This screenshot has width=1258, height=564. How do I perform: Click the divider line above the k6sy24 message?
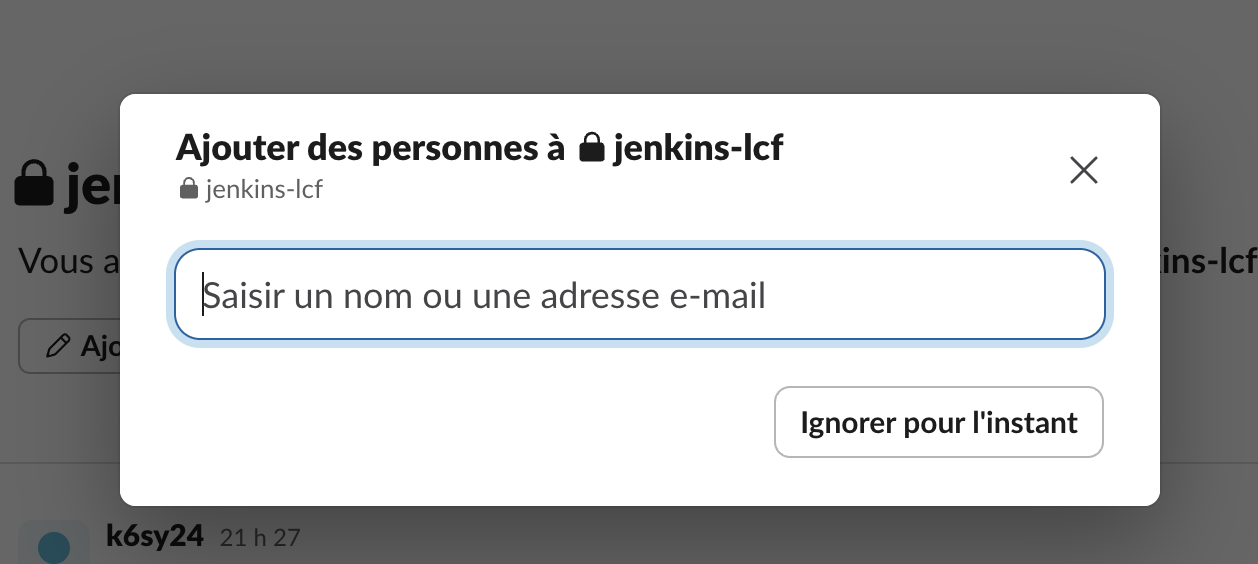click(60, 464)
